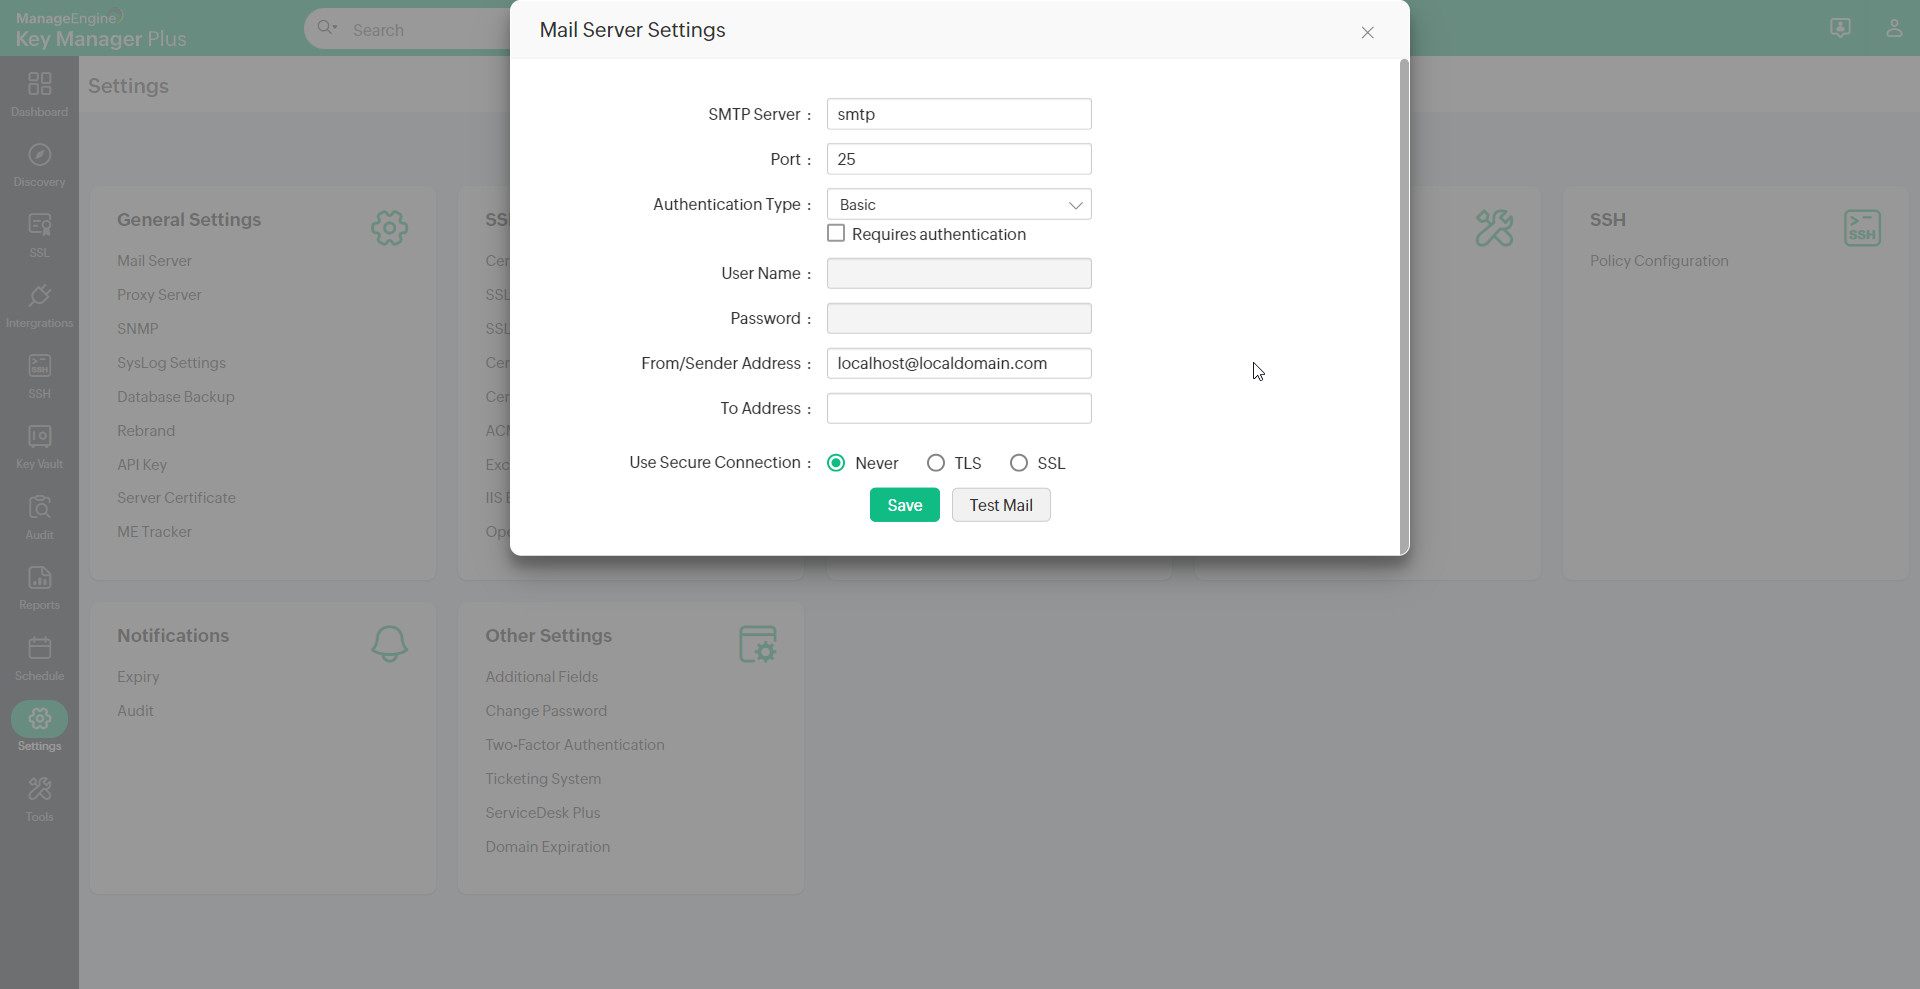Go to the SSH sidebar item
Screen dimensions: 1920x989
39,367
